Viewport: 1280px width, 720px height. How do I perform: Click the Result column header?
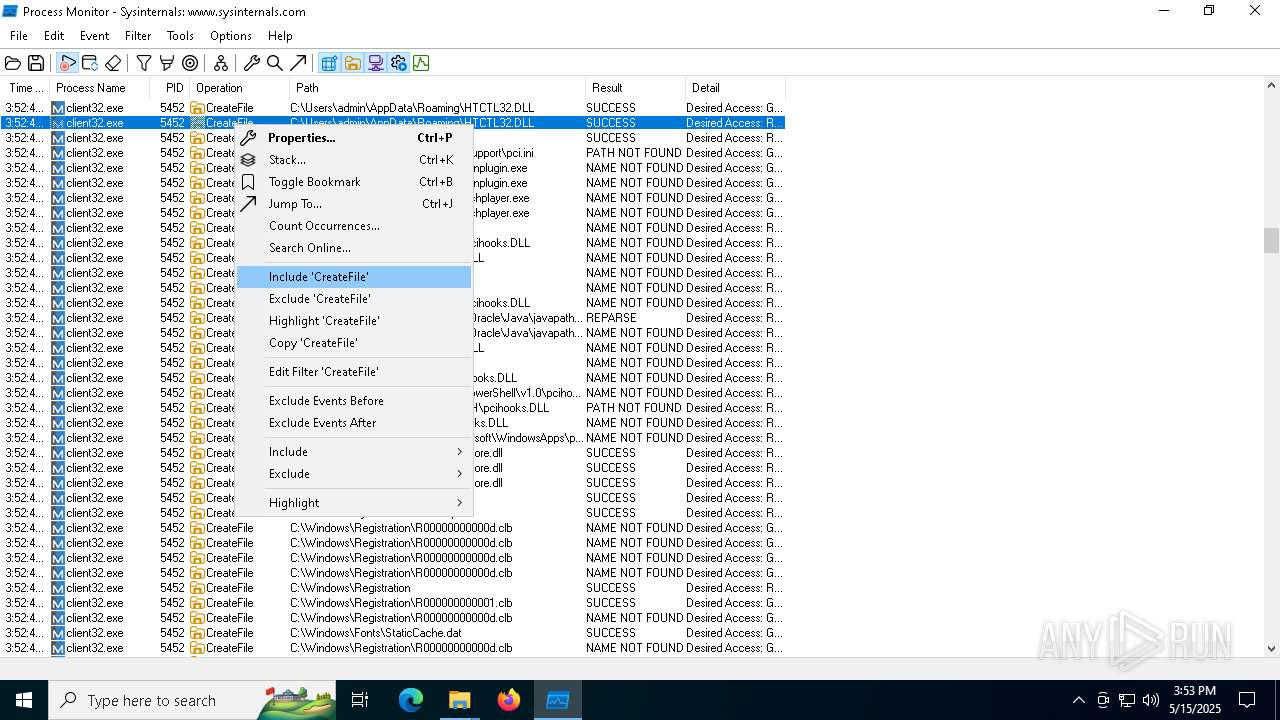635,88
